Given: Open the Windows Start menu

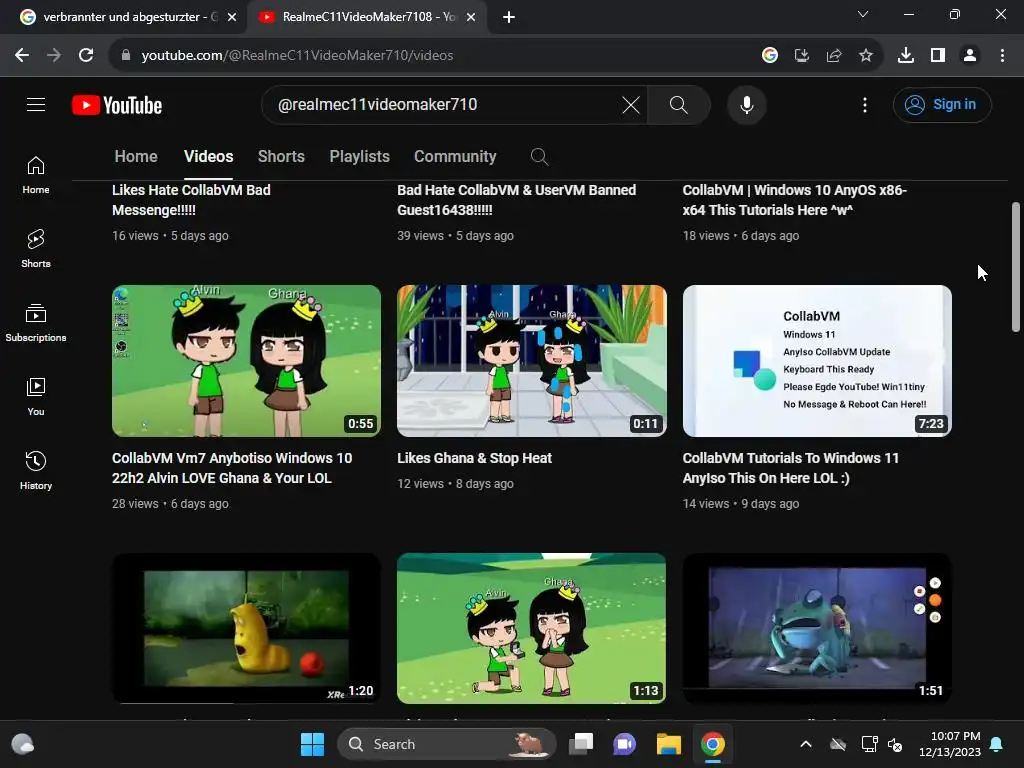Looking at the screenshot, I should click(x=312, y=744).
